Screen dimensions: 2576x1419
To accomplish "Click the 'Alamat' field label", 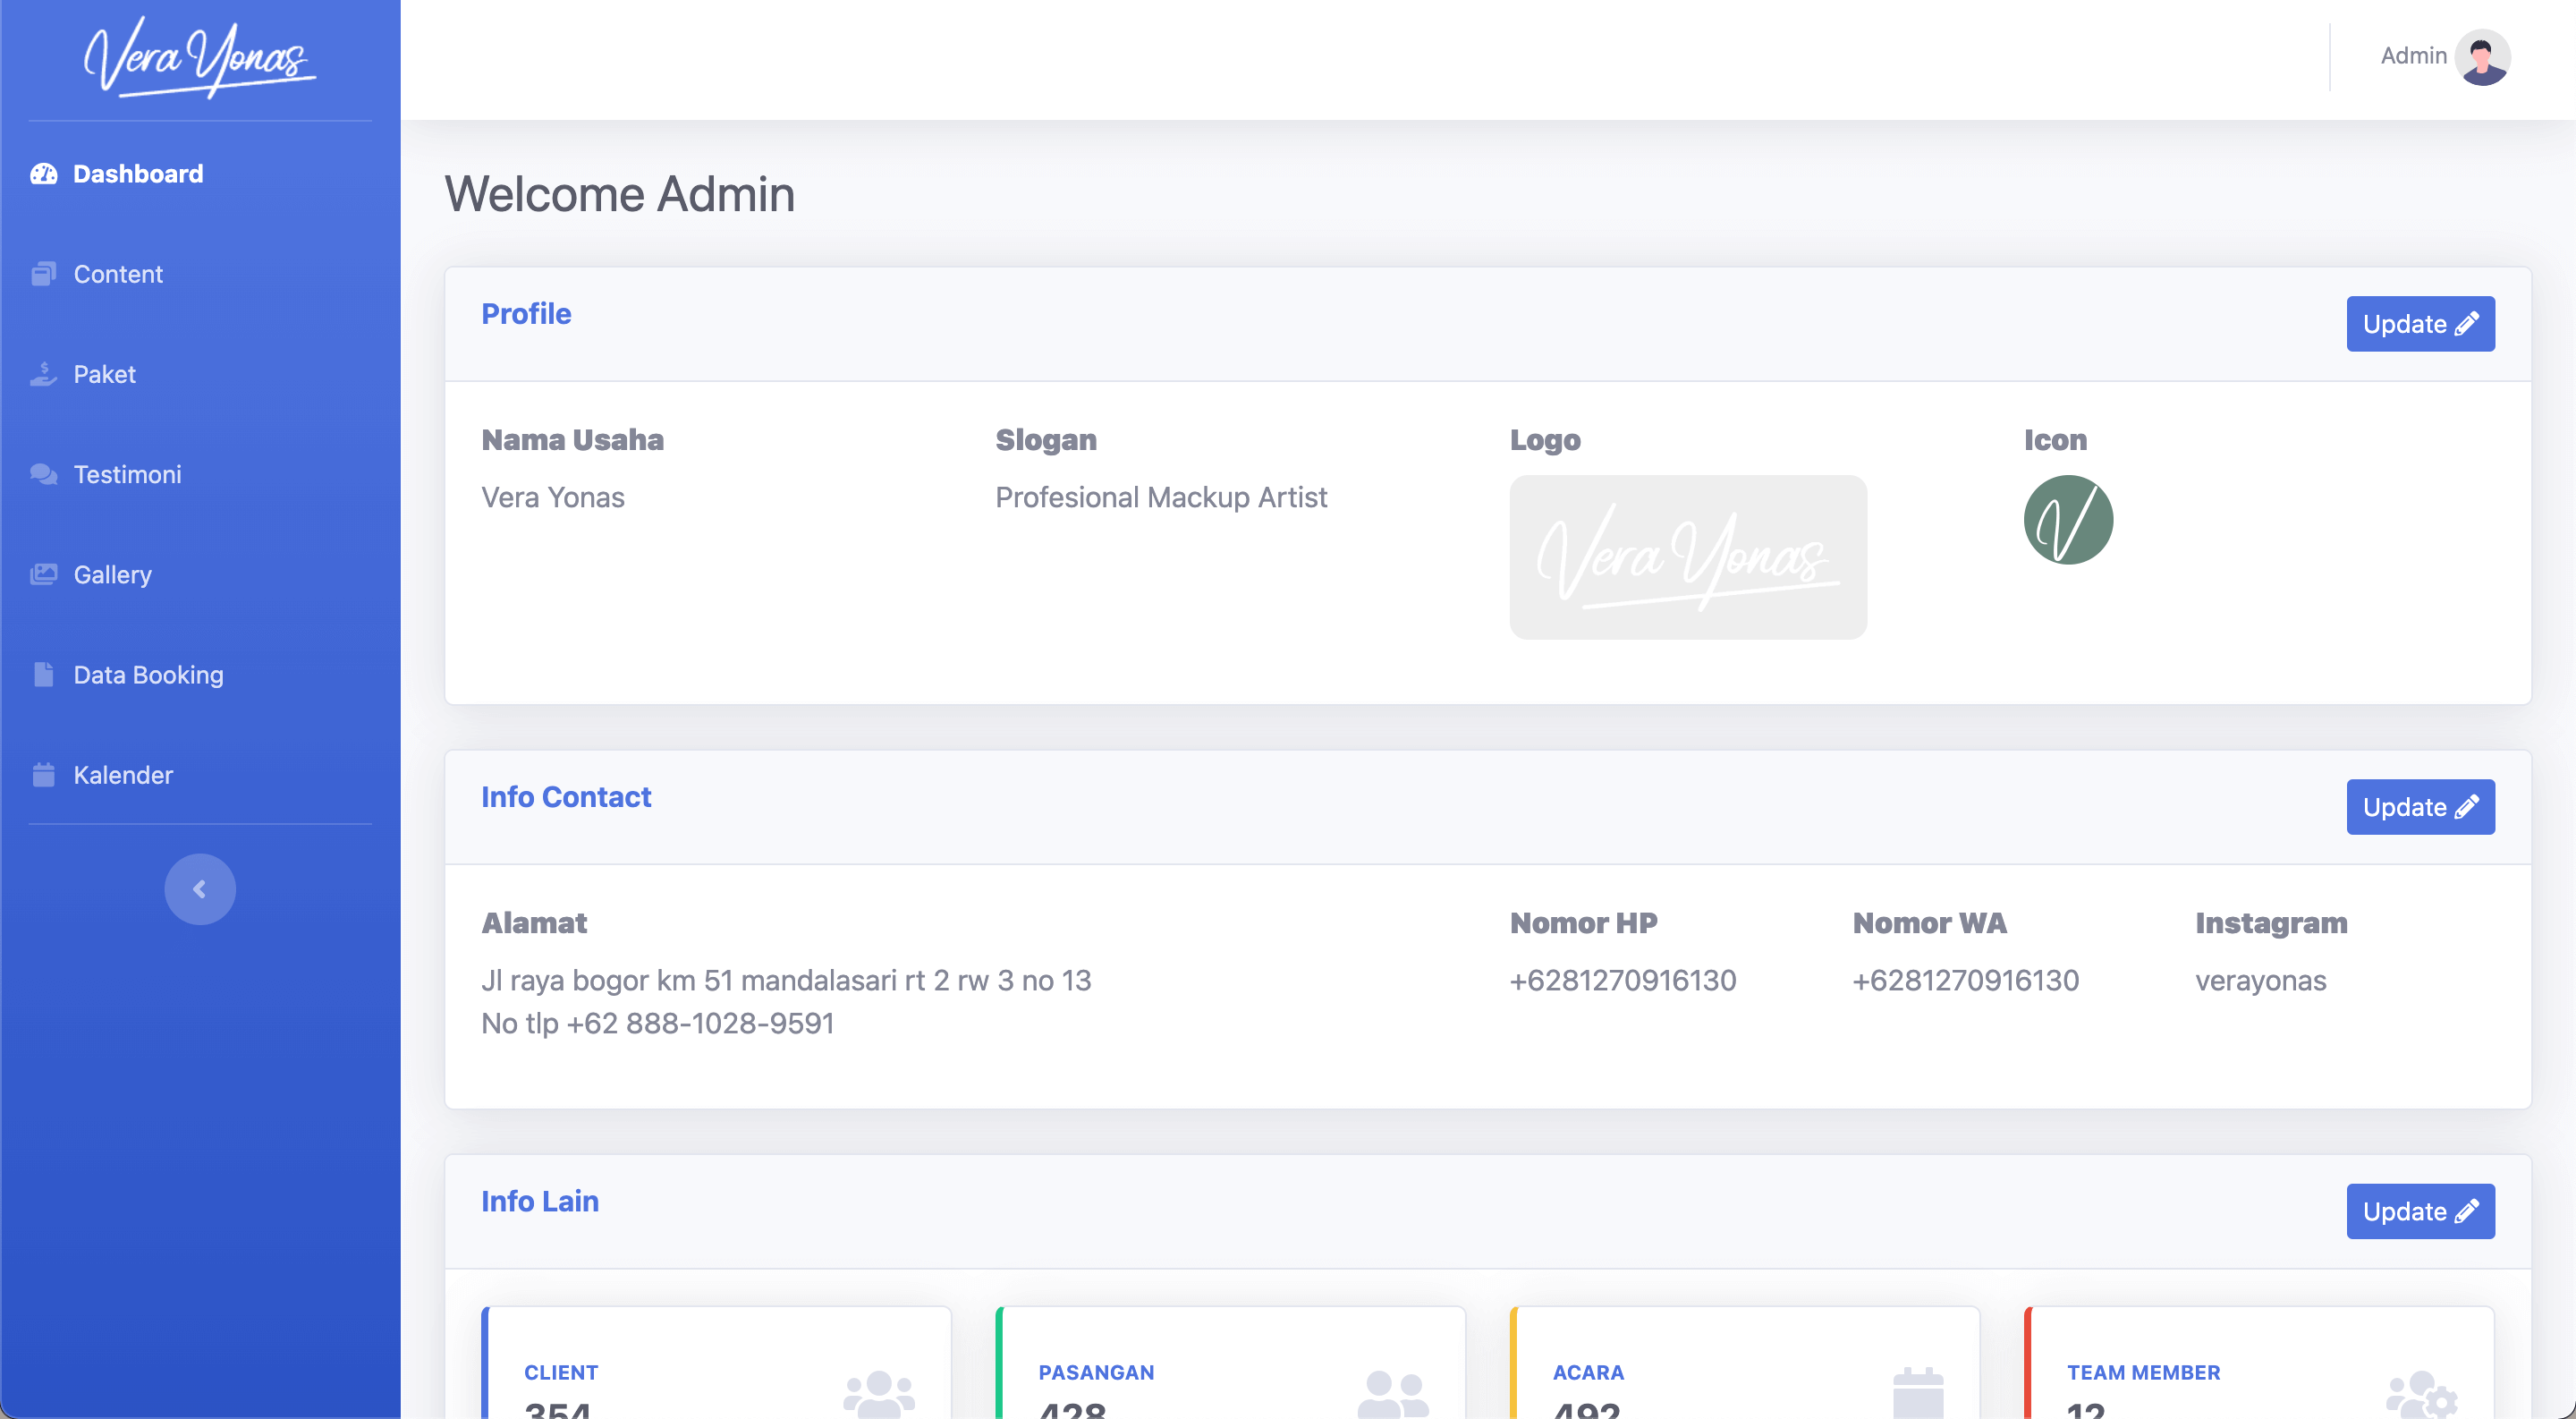I will tap(534, 923).
